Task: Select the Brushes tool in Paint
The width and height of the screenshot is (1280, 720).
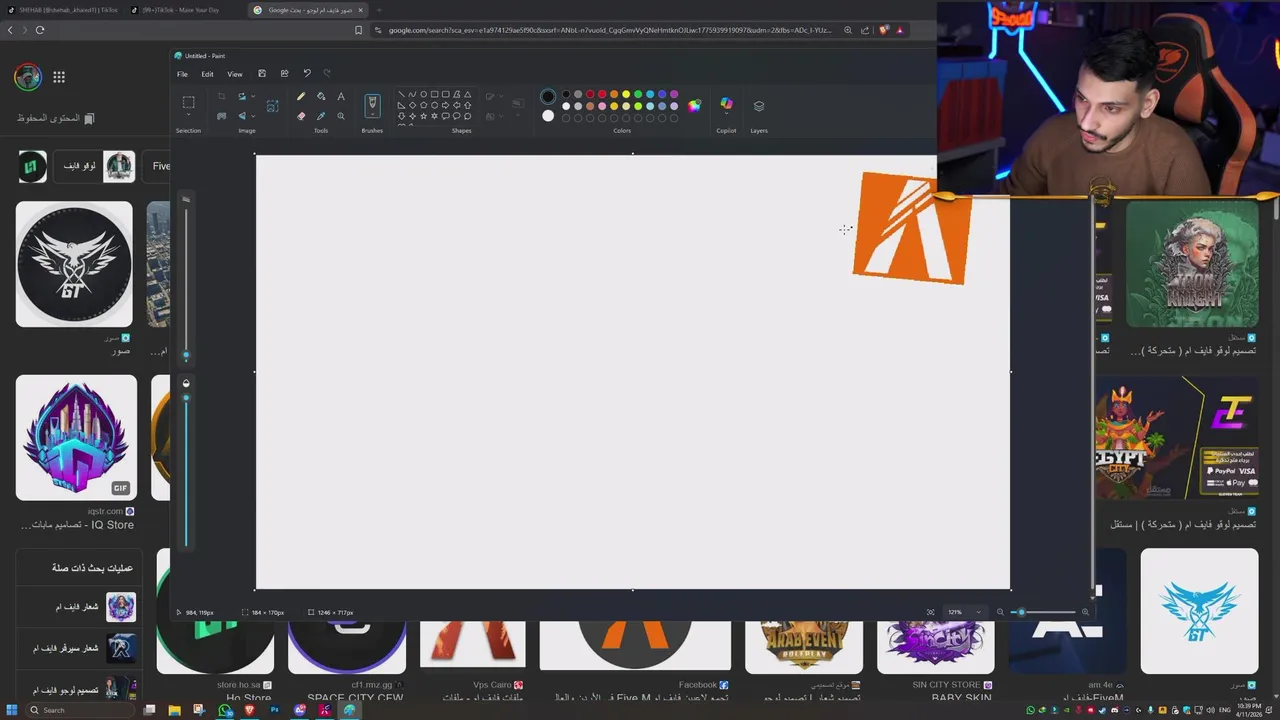Action: click(x=372, y=104)
